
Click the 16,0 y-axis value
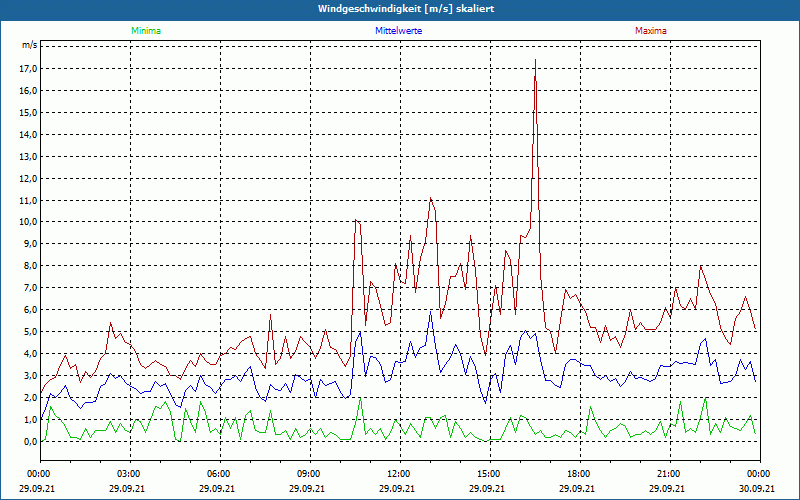[29, 90]
